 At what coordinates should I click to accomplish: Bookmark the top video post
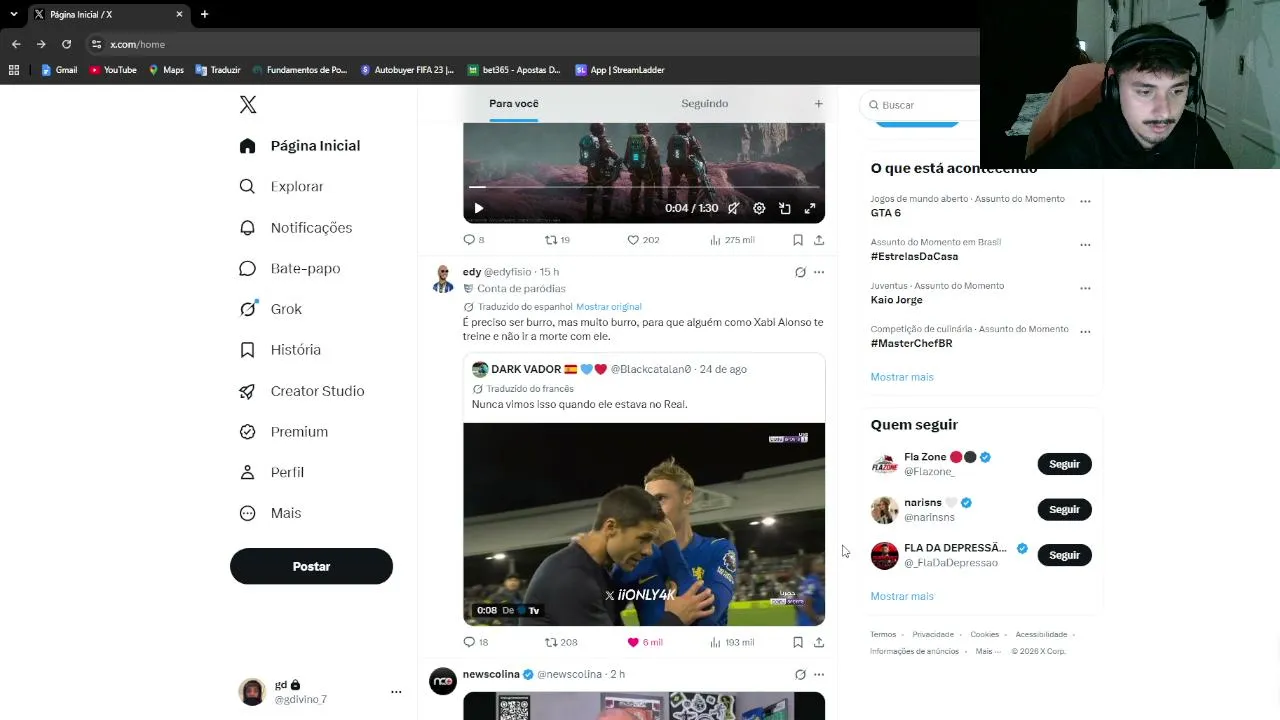[798, 240]
